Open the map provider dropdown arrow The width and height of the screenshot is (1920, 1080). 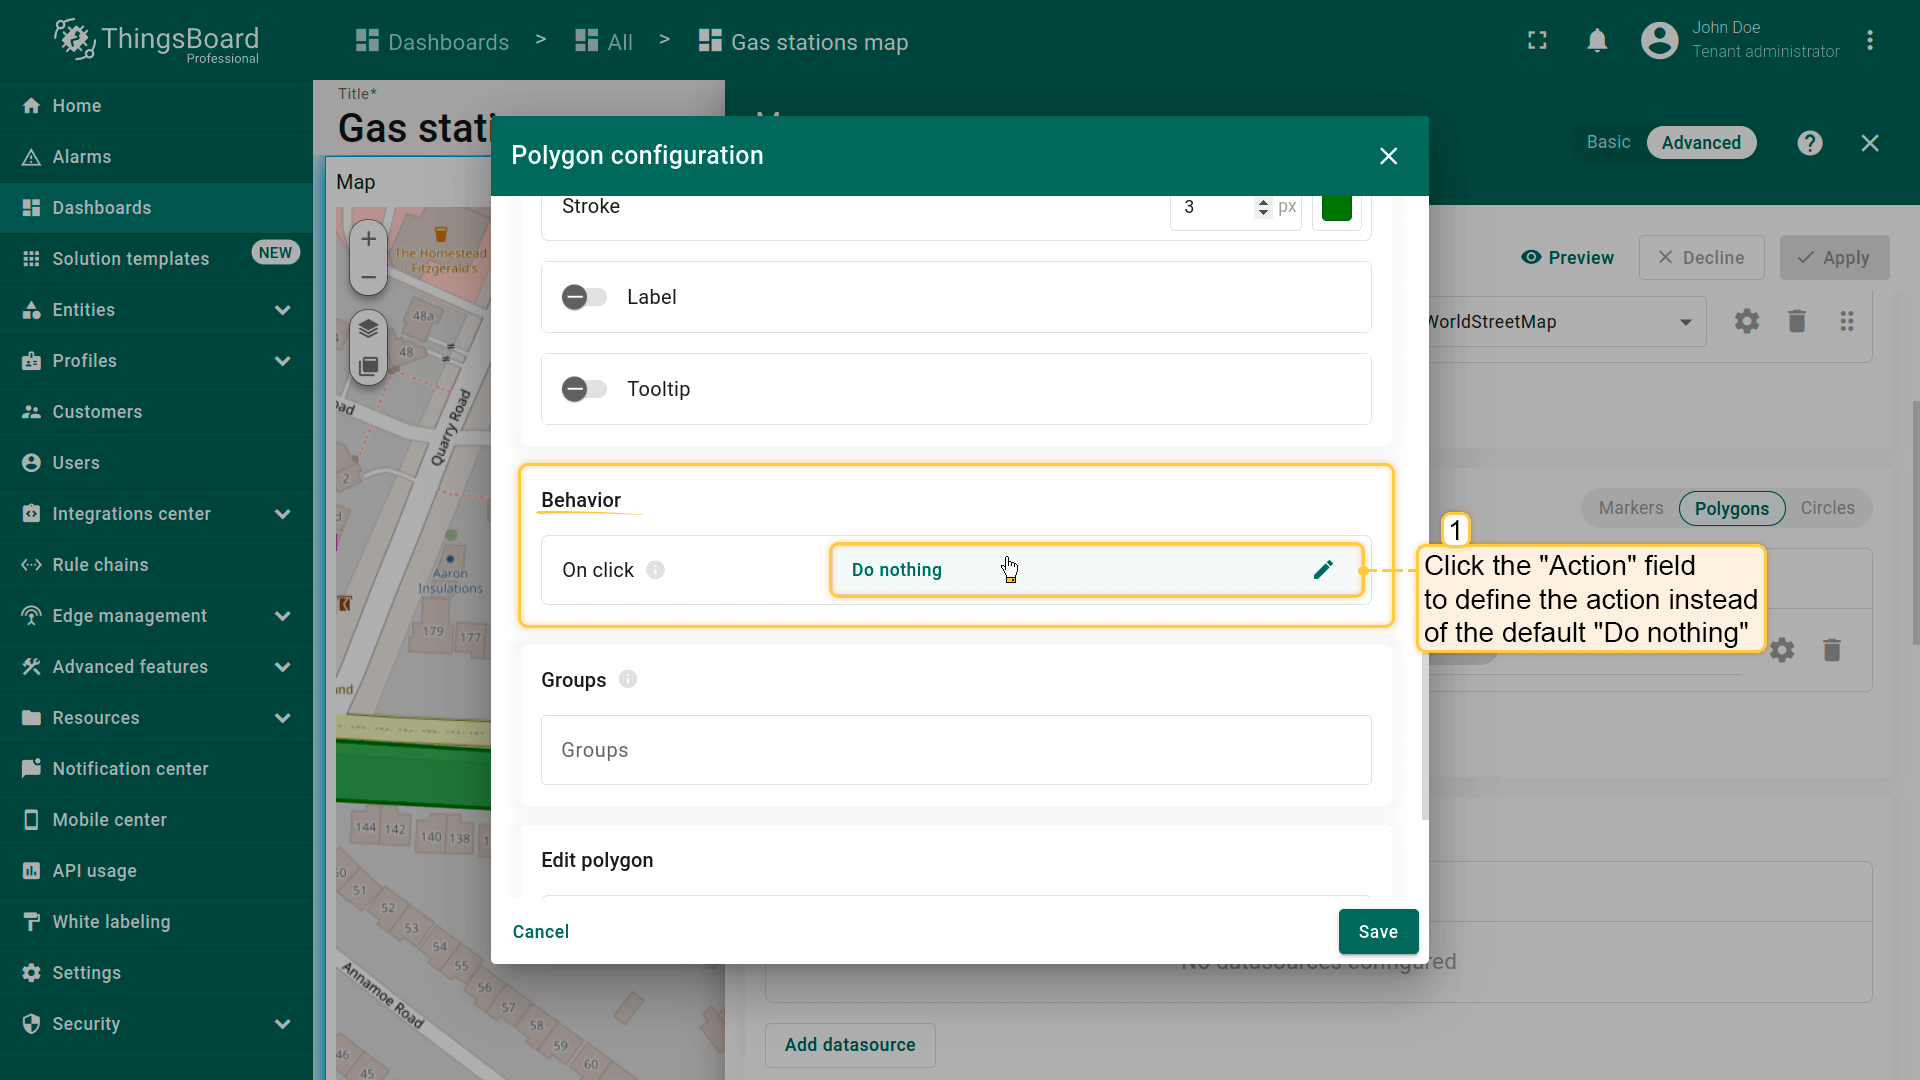pos(1685,322)
